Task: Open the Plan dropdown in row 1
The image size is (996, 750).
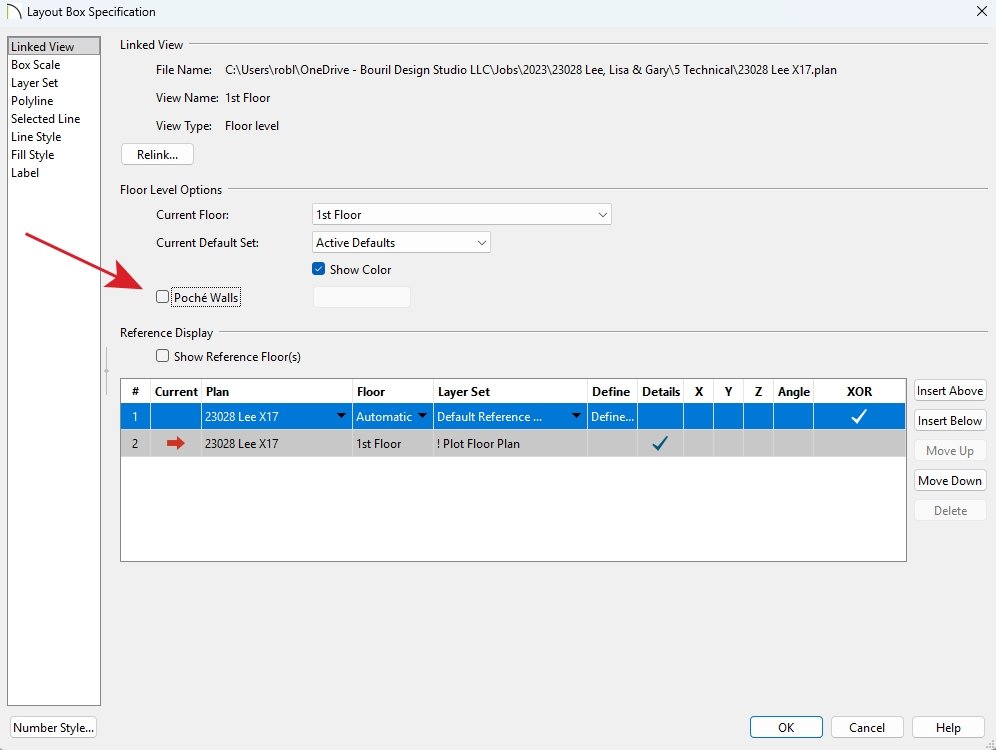Action: (x=341, y=417)
